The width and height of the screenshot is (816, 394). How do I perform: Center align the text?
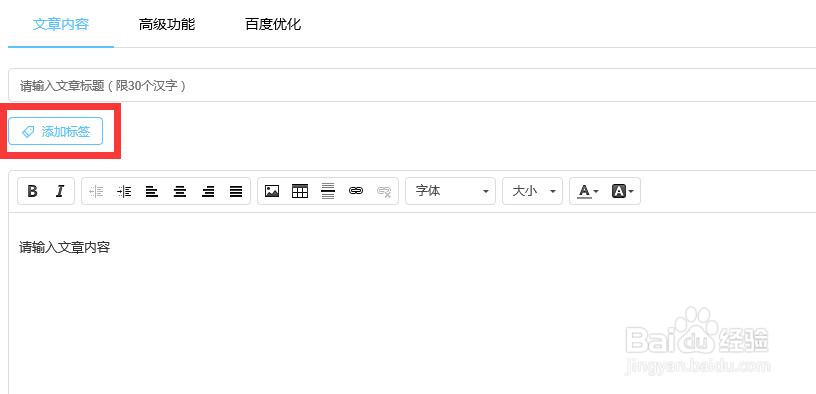[180, 192]
